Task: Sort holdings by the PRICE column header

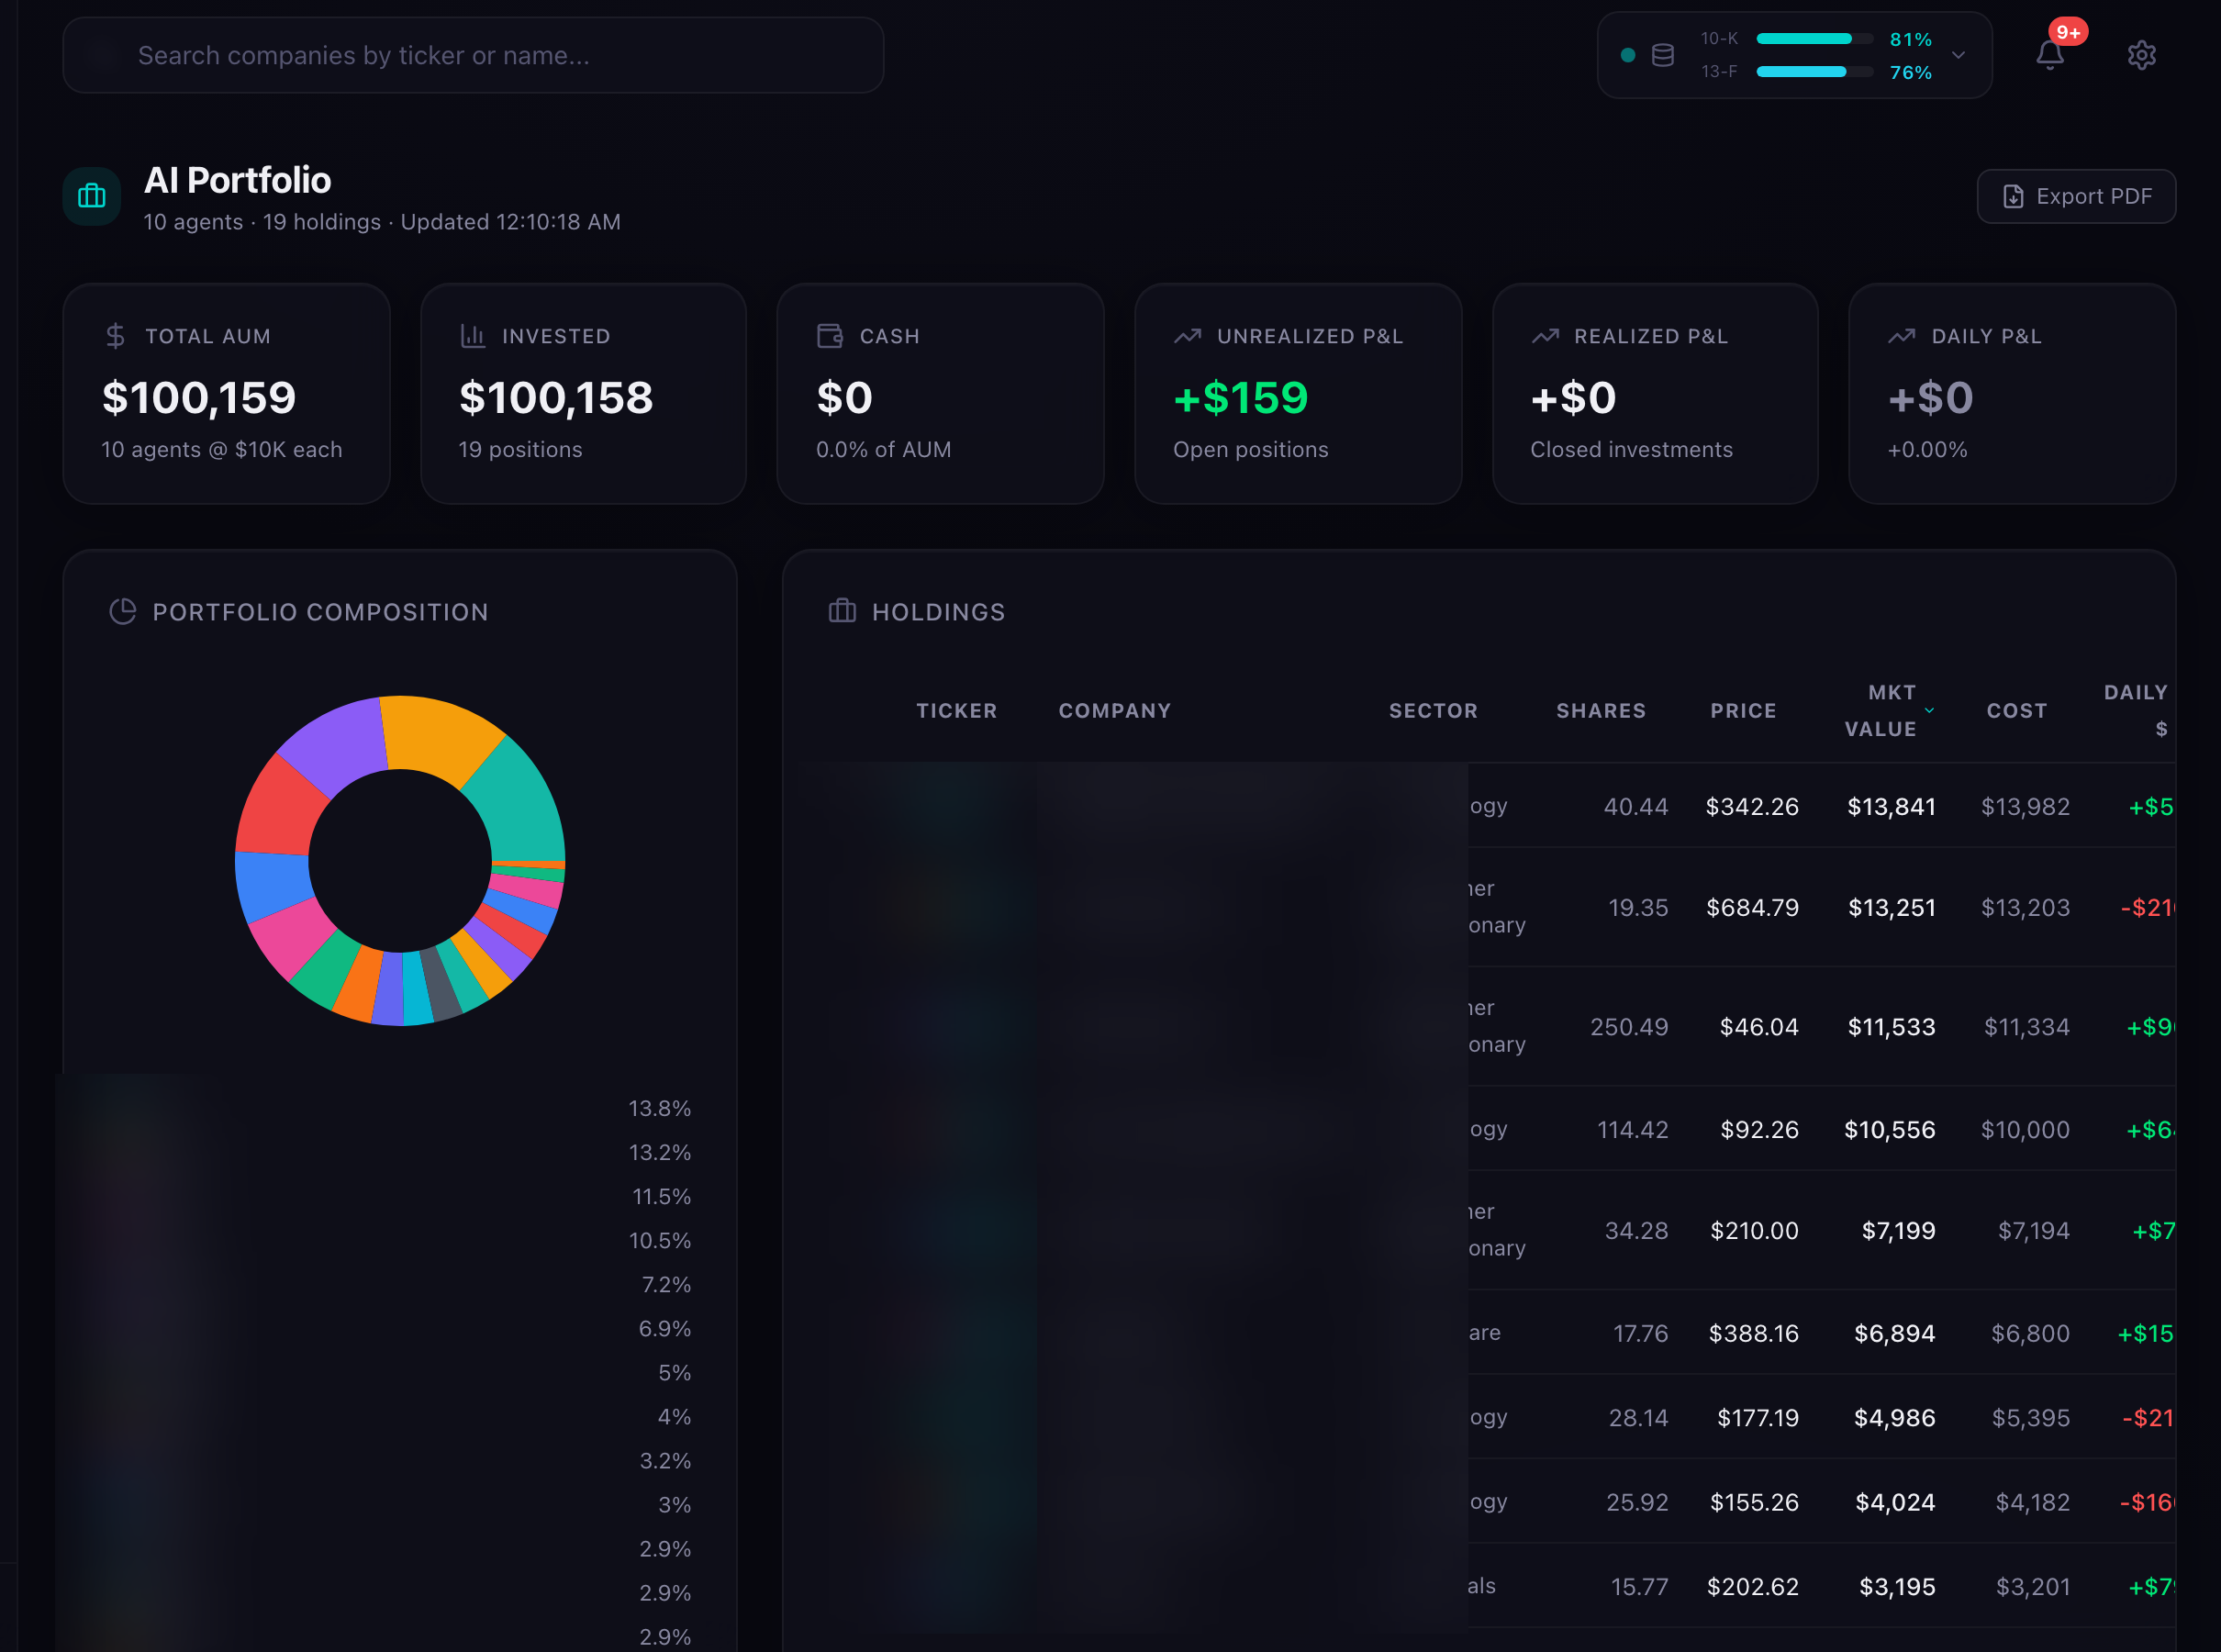Action: click(1743, 710)
